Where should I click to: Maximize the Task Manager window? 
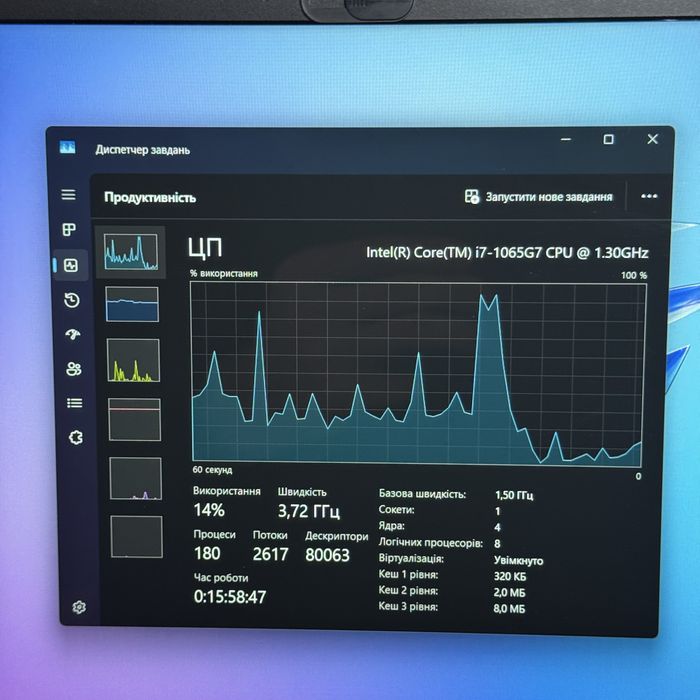pyautogui.click(x=608, y=139)
